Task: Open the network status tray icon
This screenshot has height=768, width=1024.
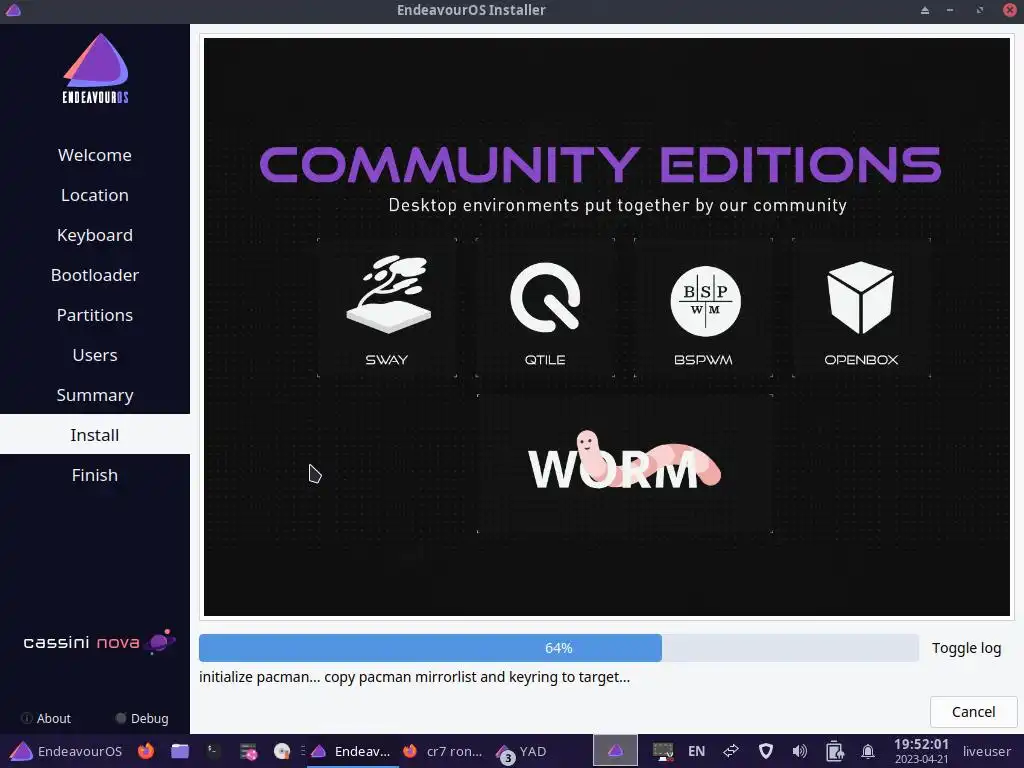Action: click(x=663, y=752)
